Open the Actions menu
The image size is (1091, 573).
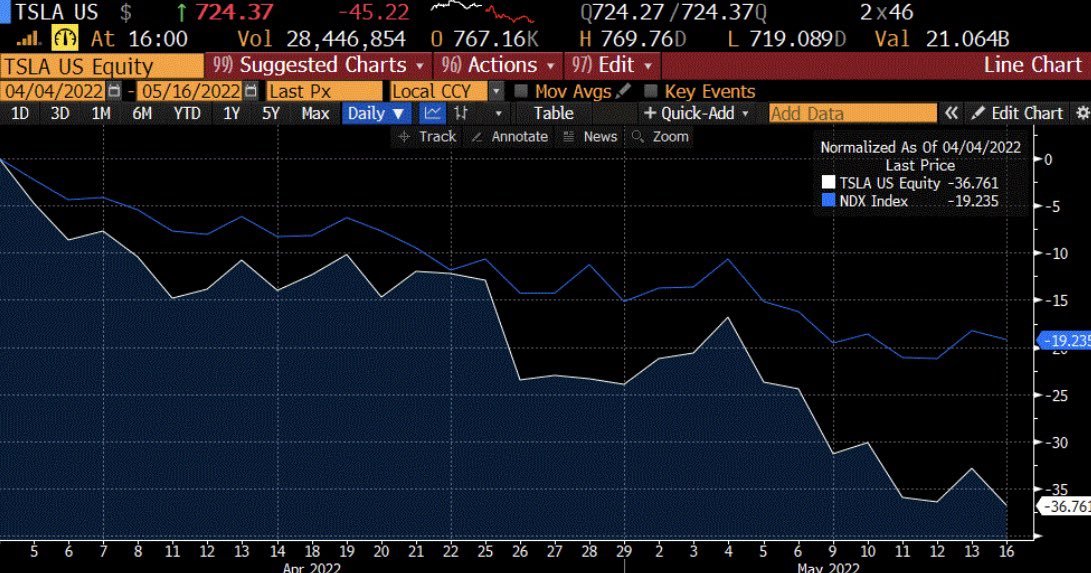point(497,65)
